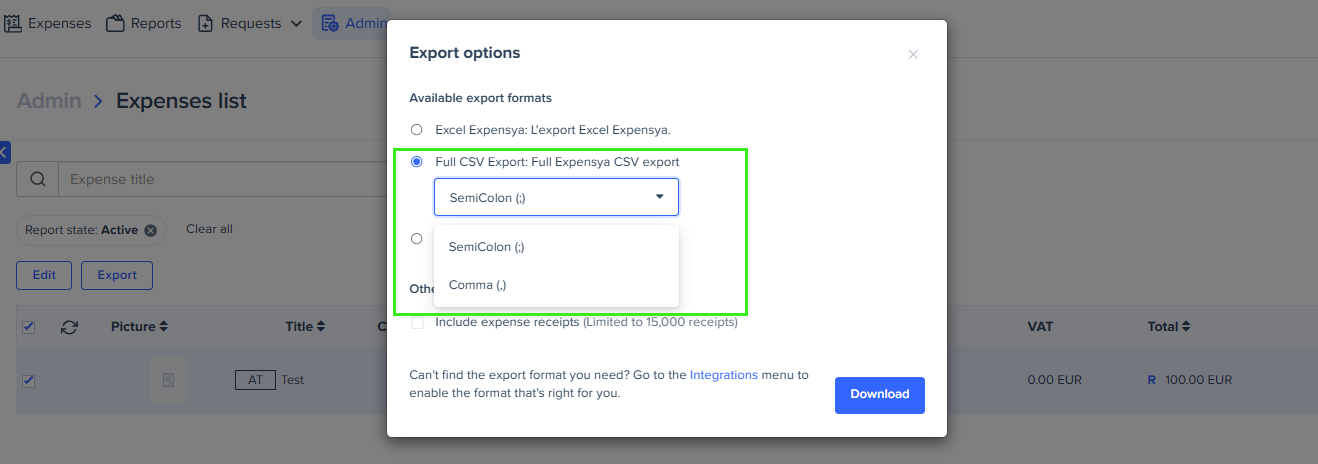Expand the Requests menu chevron
The height and width of the screenshot is (464, 1318).
pos(296,23)
